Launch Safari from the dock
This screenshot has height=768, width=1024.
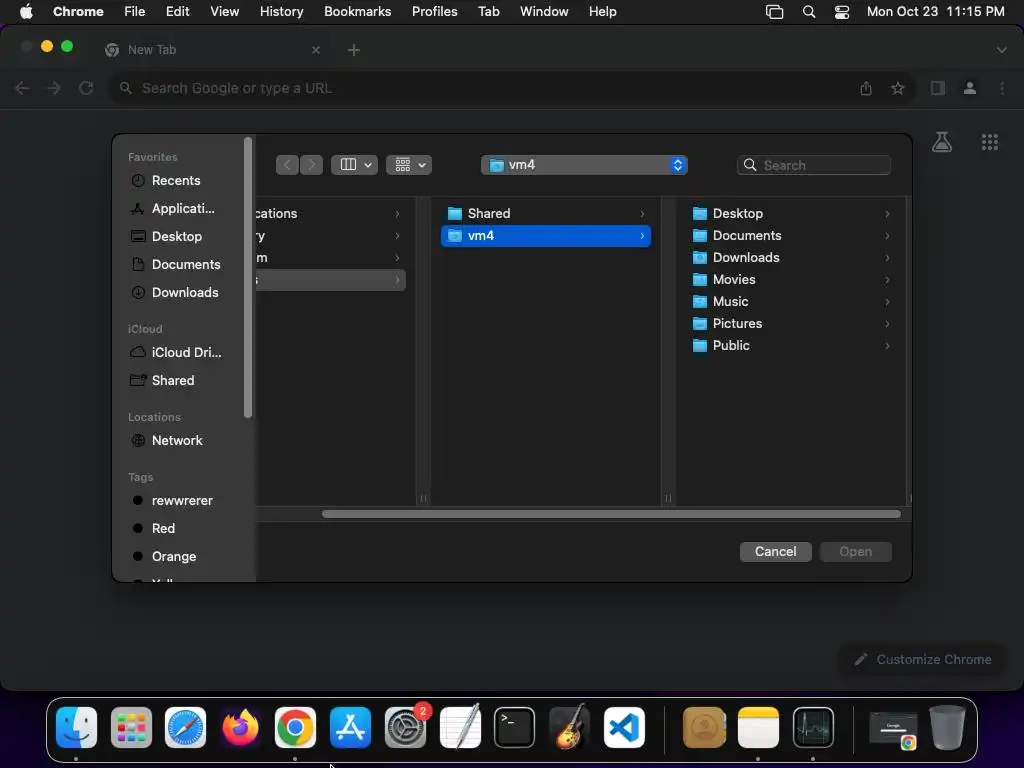185,727
